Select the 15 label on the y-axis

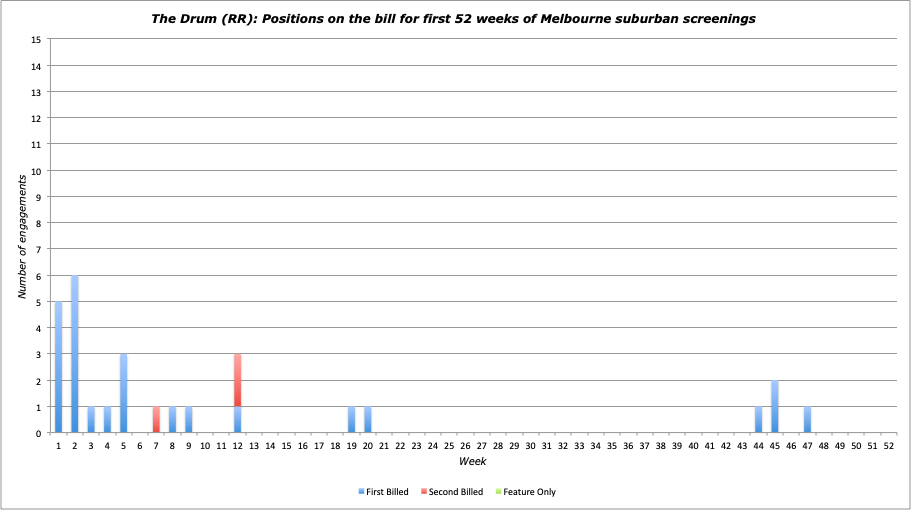click(x=36, y=40)
